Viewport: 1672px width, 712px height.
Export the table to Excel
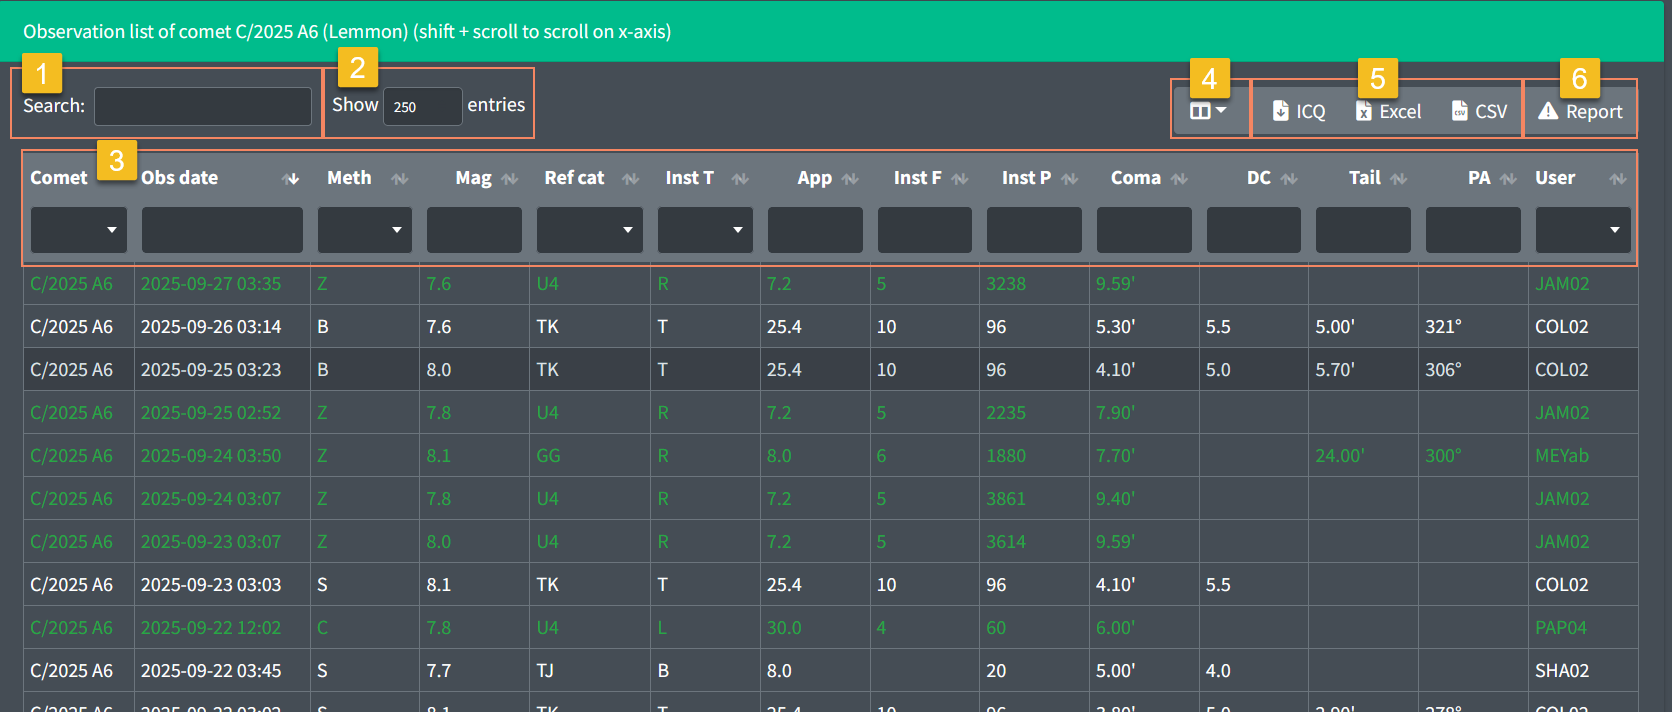point(1388,111)
